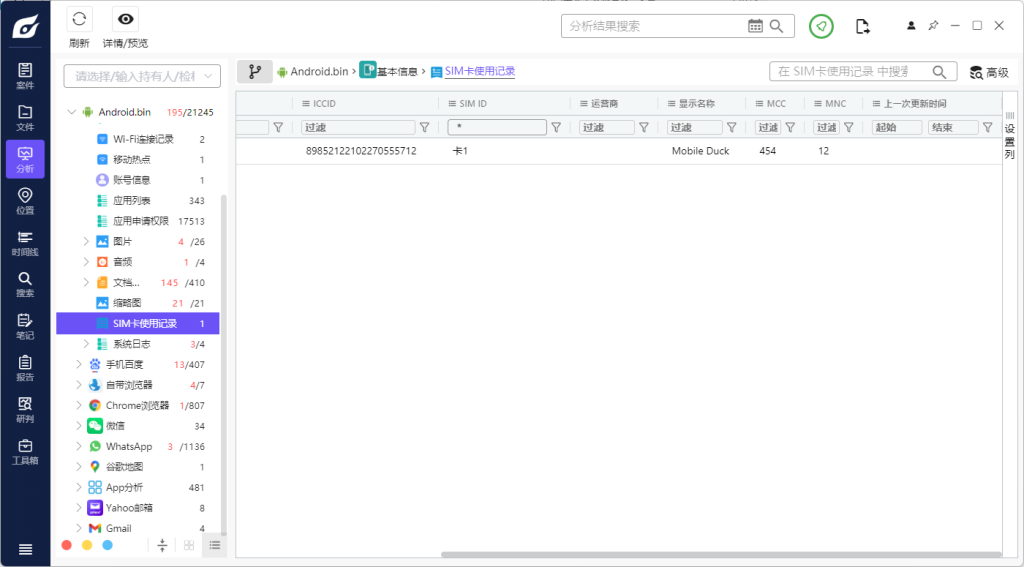Click the export file icon in title bar
1024x567 pixels.
tap(862, 26)
